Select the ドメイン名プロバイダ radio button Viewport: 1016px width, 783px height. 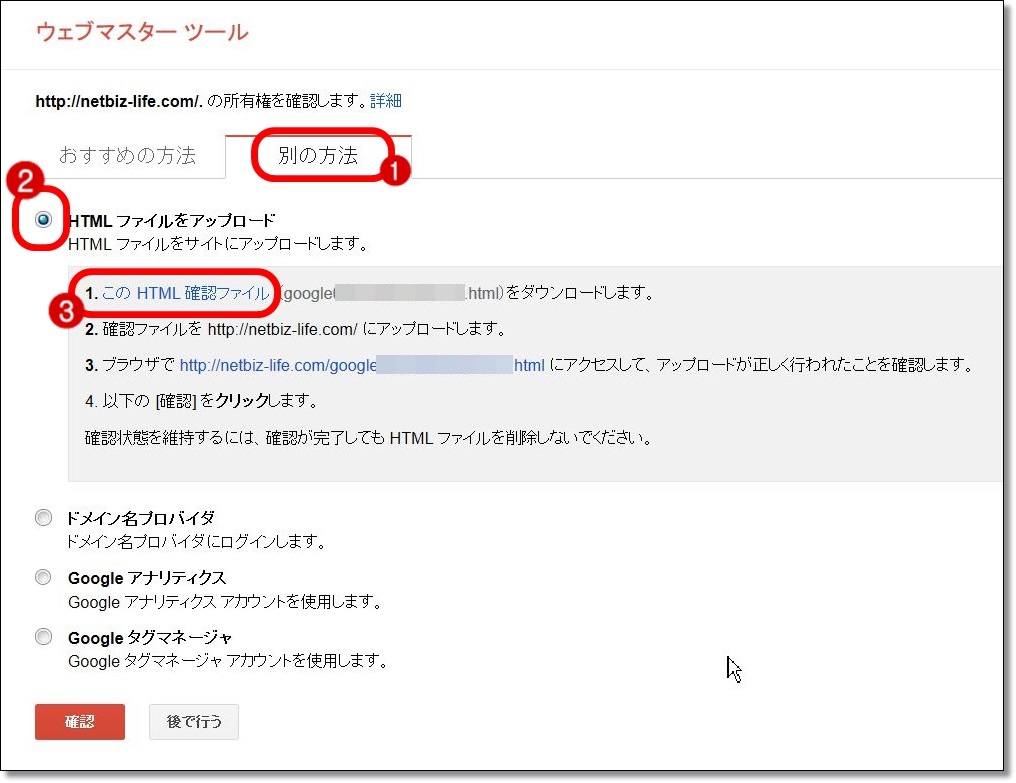coord(43,517)
